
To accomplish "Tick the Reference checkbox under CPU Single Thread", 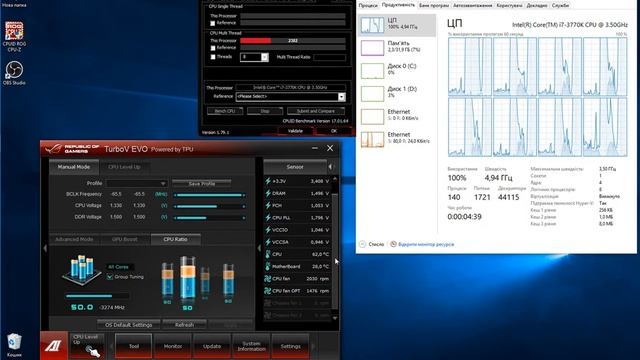I will pos(213,23).
